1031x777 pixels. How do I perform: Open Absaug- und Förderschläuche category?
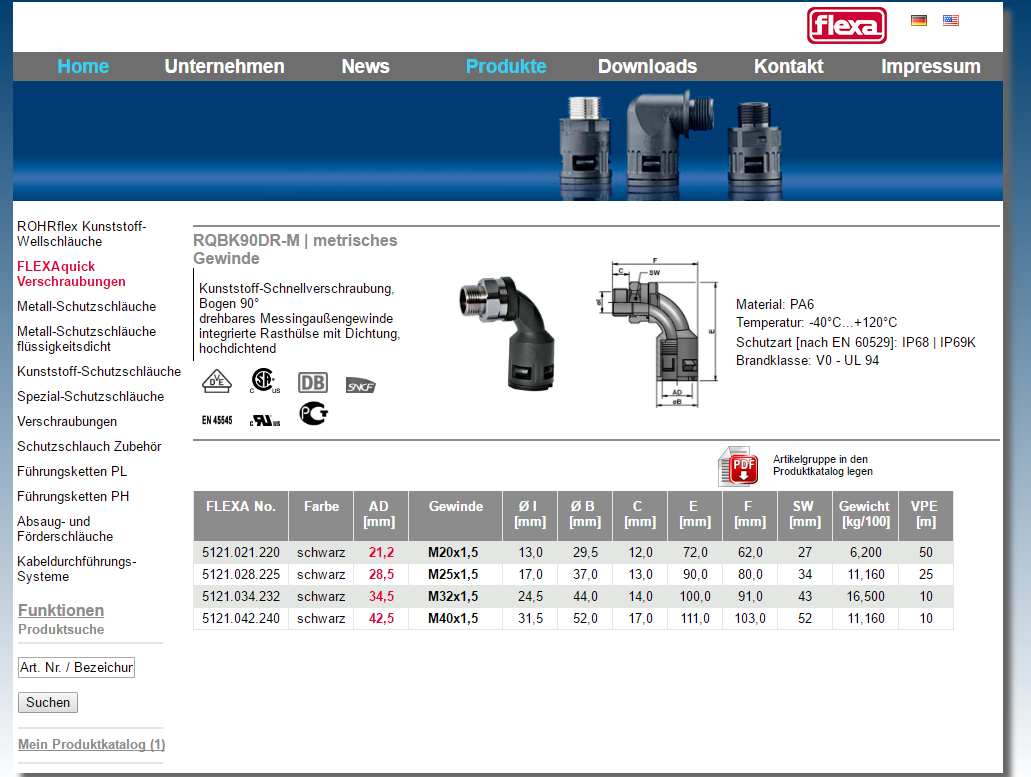pos(65,529)
